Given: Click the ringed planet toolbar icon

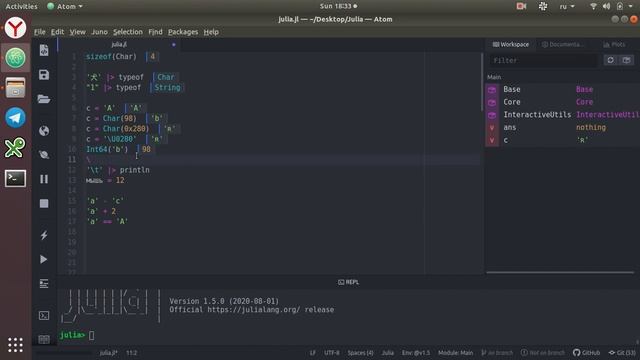Looking at the screenshot, I should coord(44,155).
